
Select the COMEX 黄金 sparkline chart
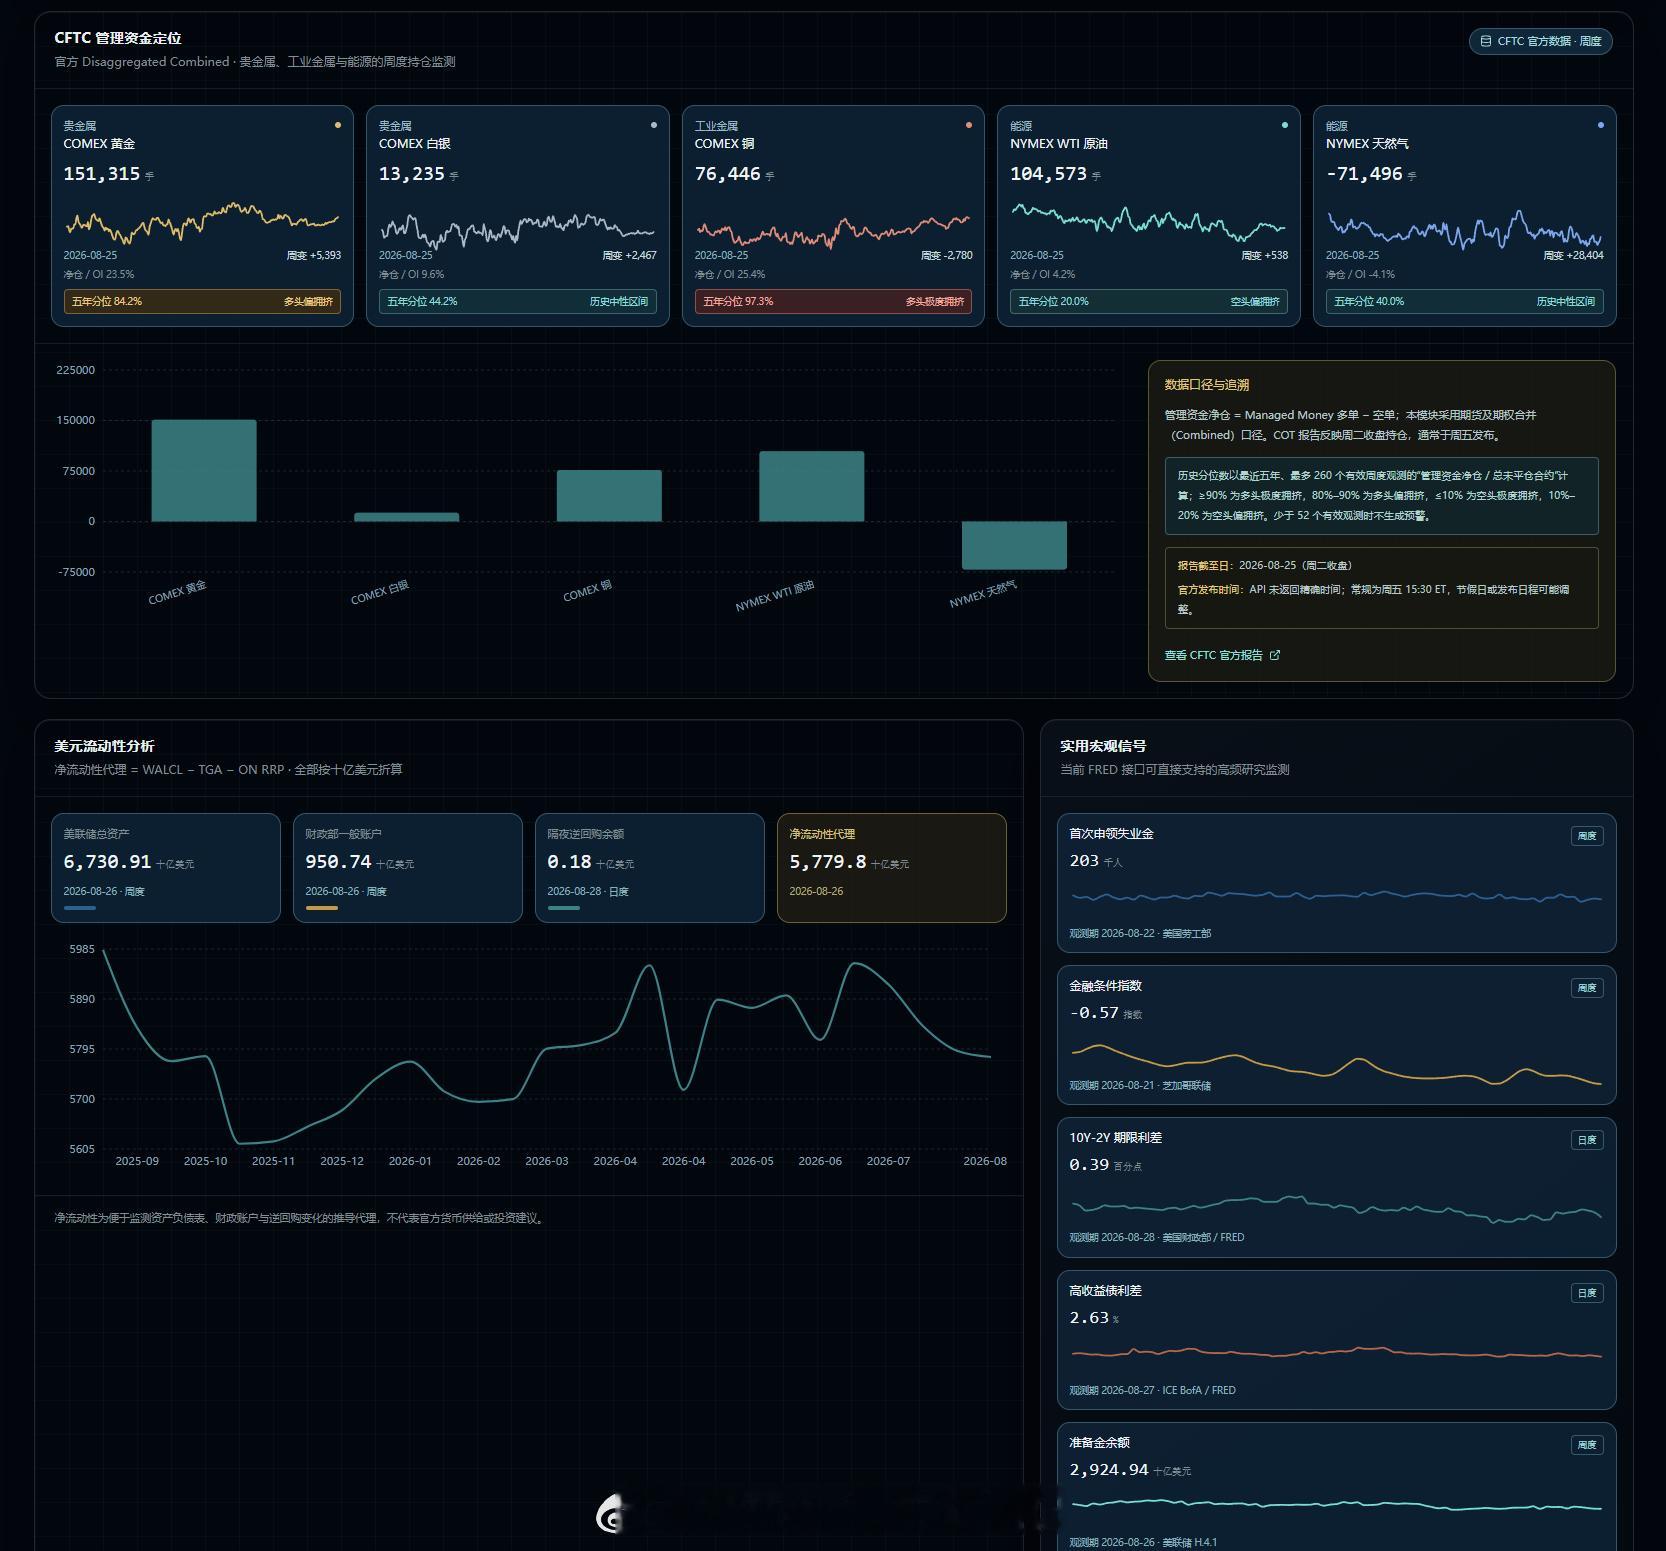[x=202, y=222]
